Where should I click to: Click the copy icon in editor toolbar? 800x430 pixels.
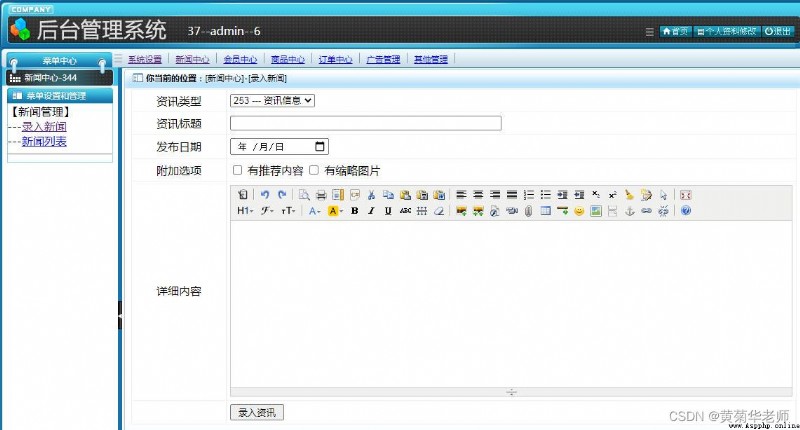[388, 195]
